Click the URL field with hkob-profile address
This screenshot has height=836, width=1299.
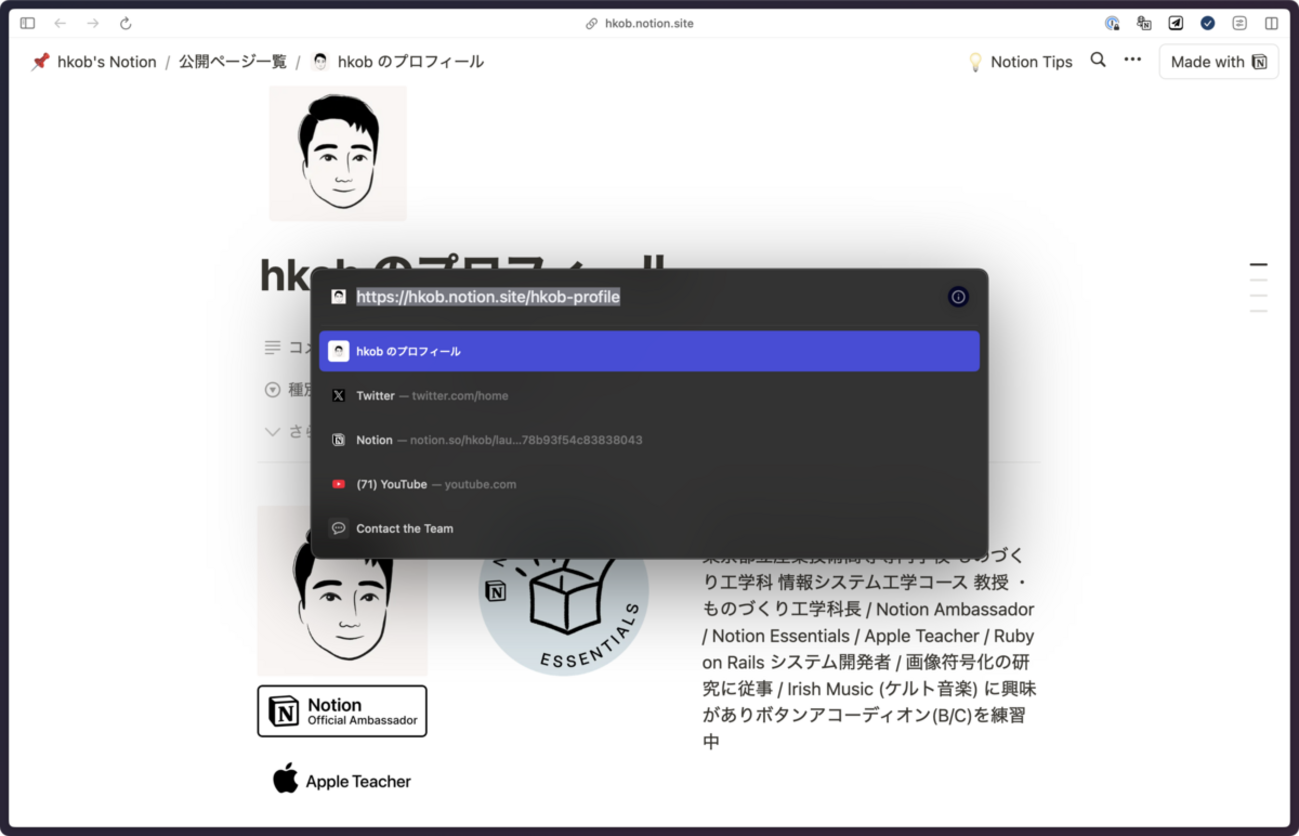click(488, 297)
